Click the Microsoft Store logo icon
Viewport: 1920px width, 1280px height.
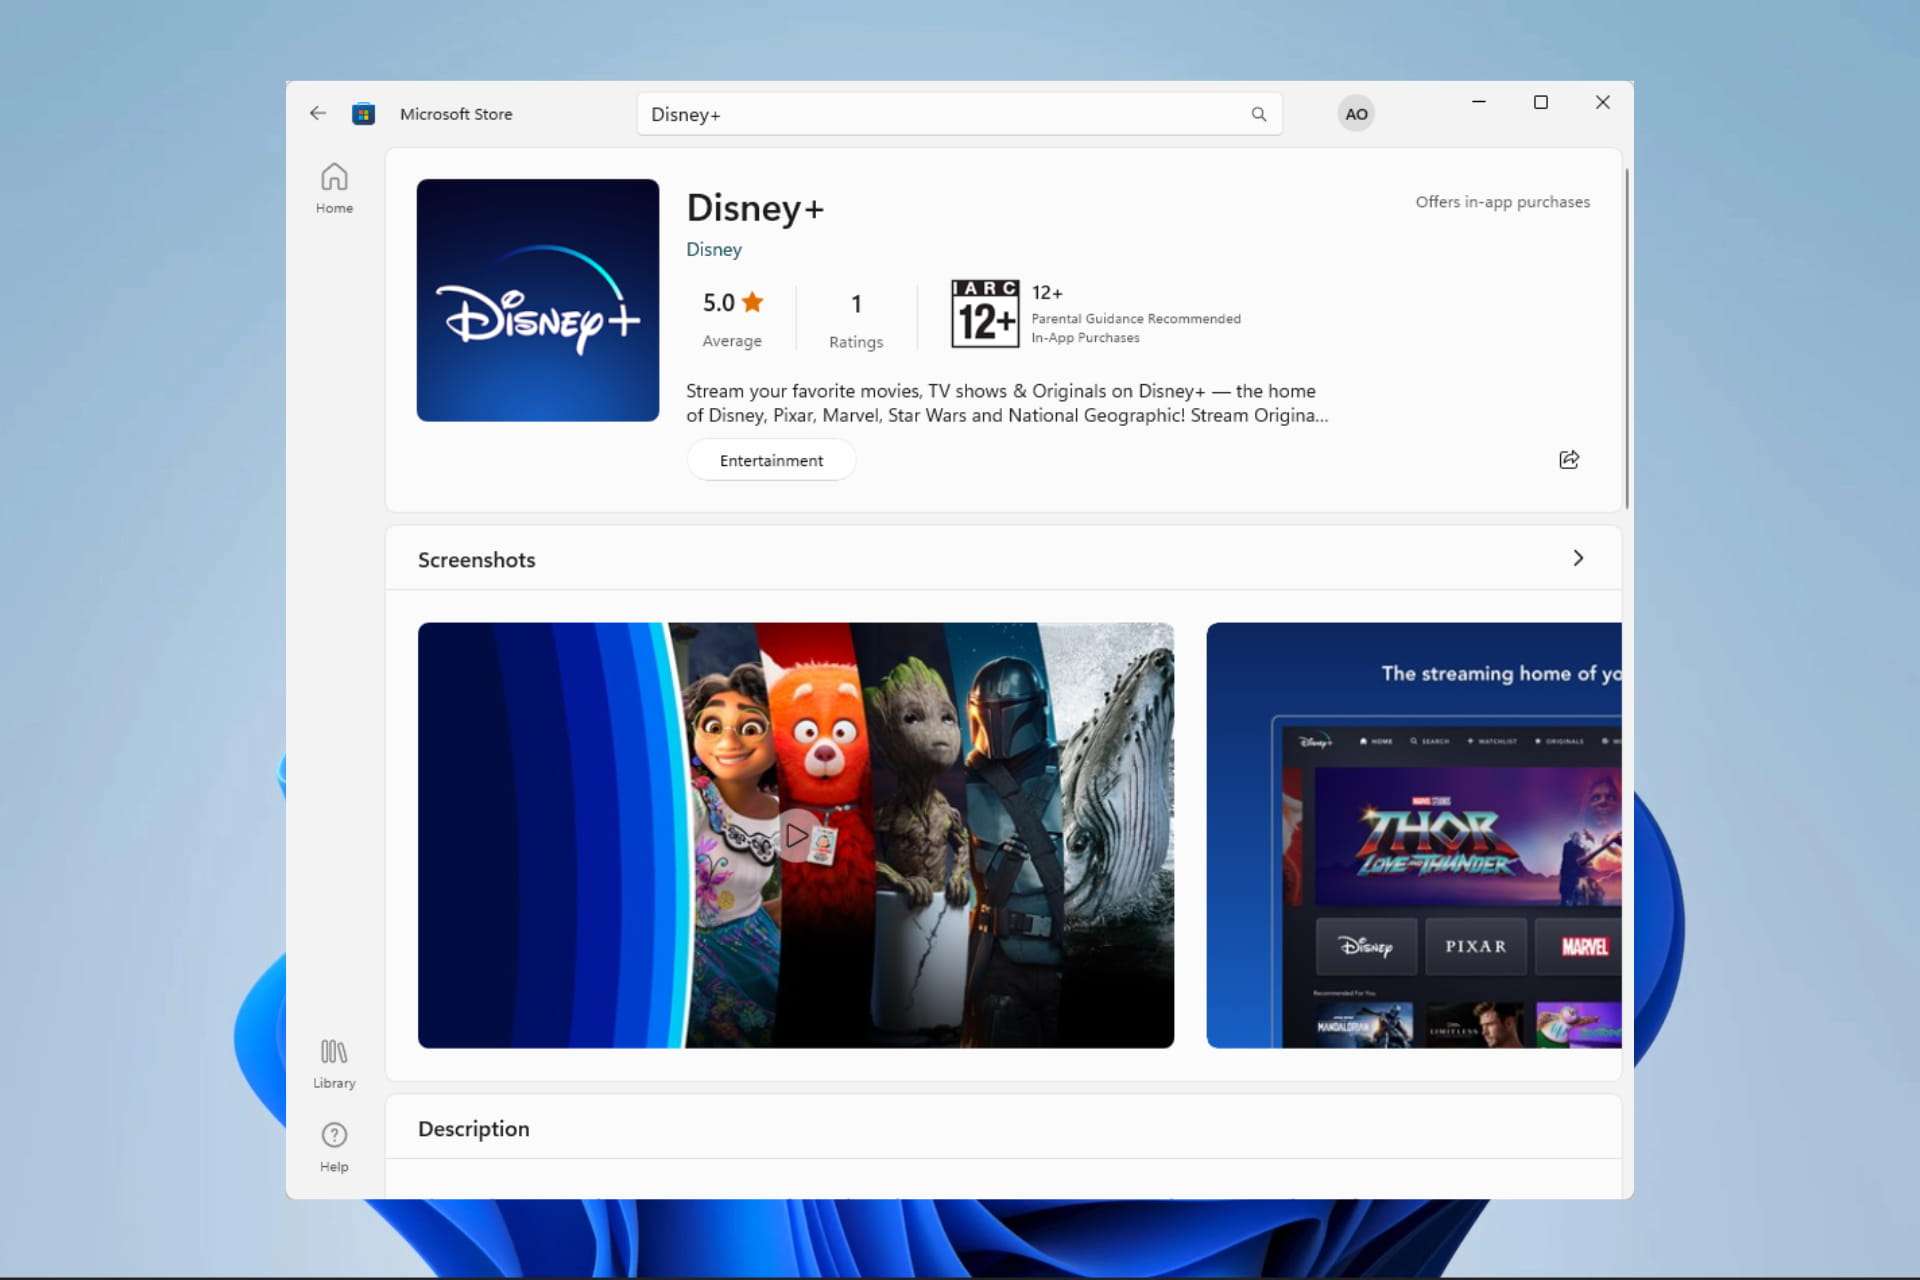(x=364, y=114)
